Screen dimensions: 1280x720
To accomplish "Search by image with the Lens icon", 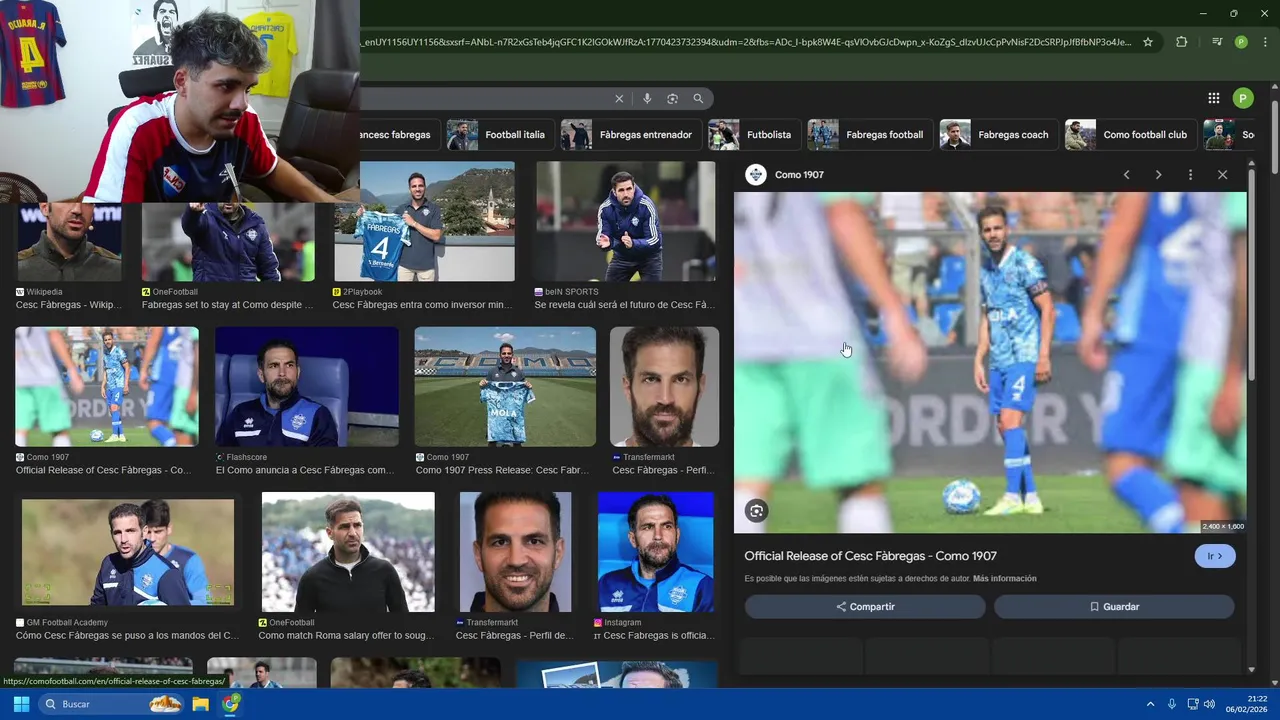I will pos(672,98).
